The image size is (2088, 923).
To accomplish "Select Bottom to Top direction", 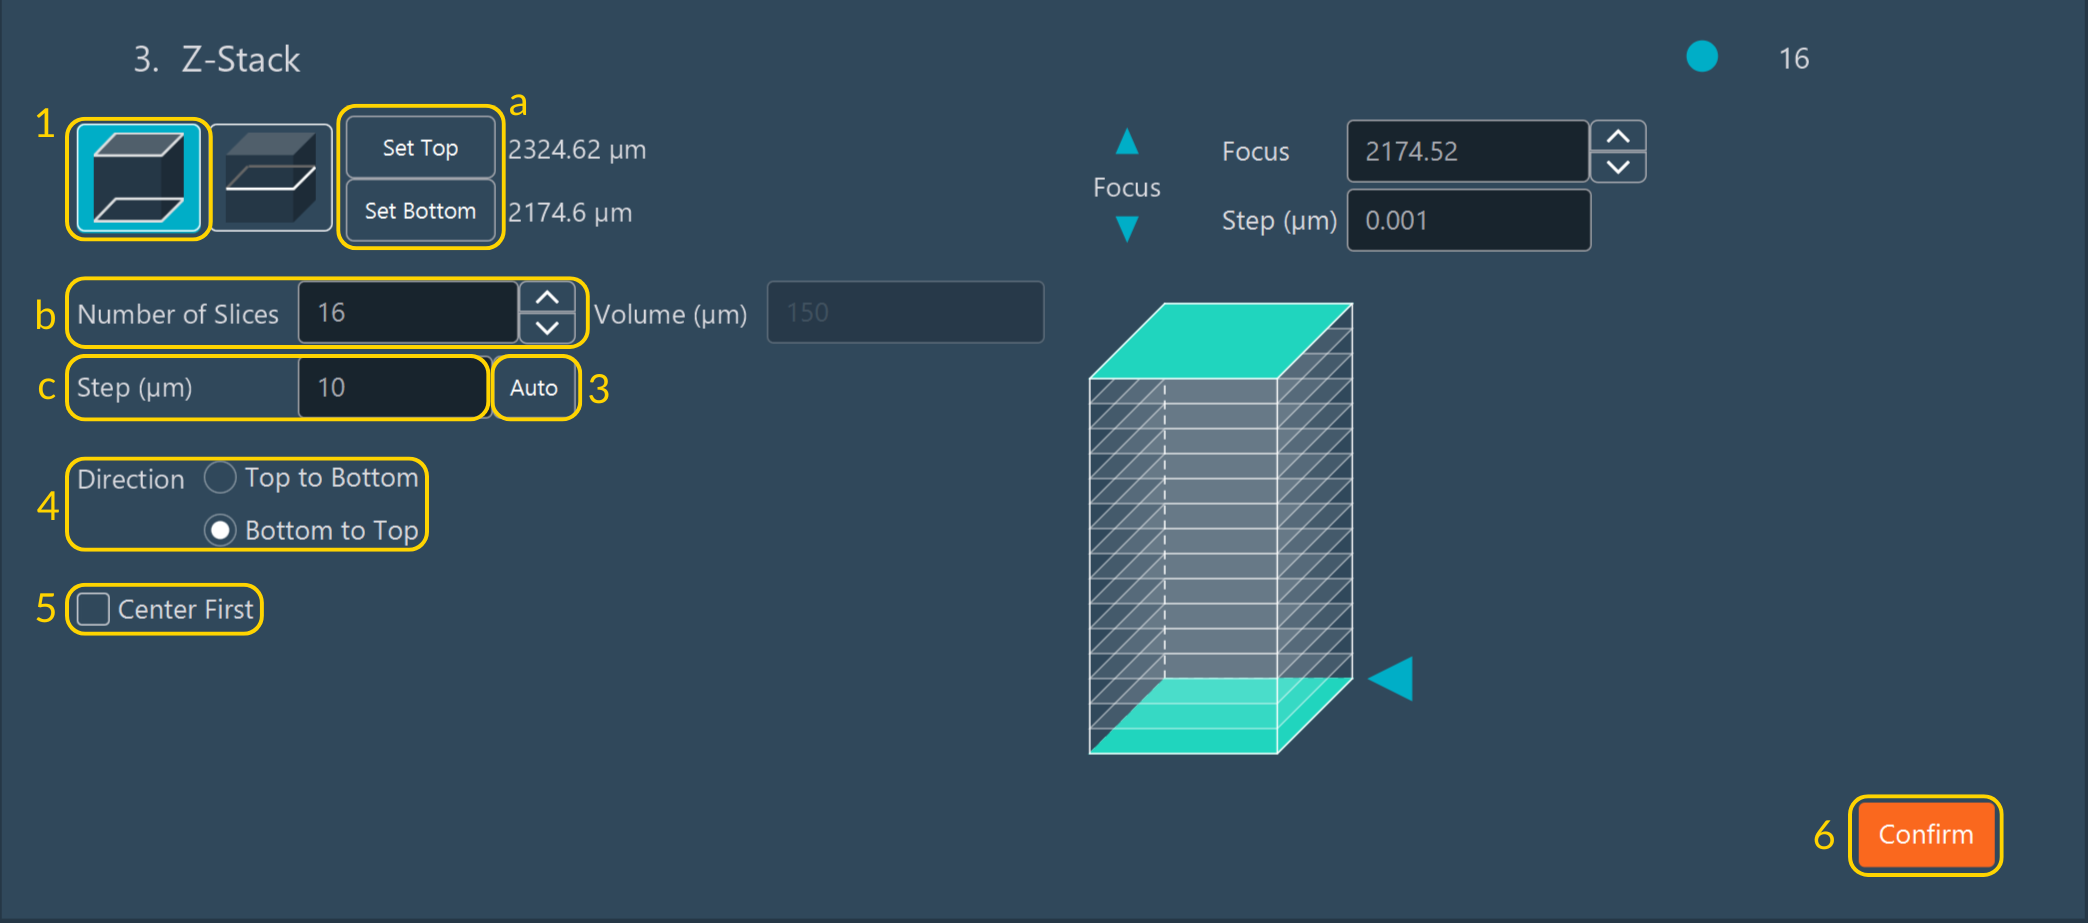I will tap(220, 530).
